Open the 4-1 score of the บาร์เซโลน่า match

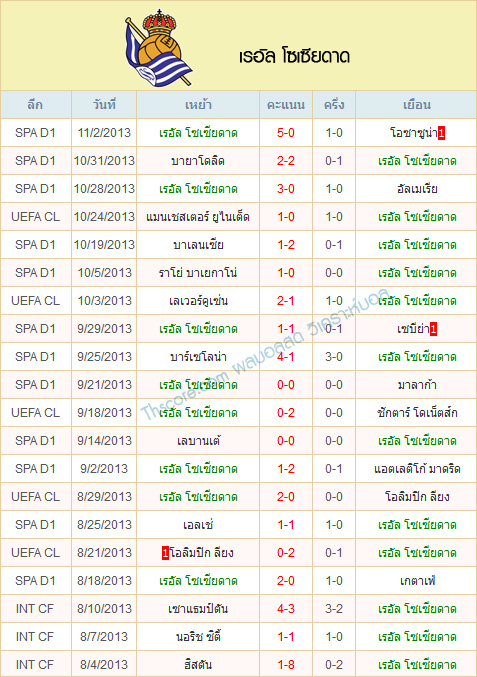click(x=286, y=357)
